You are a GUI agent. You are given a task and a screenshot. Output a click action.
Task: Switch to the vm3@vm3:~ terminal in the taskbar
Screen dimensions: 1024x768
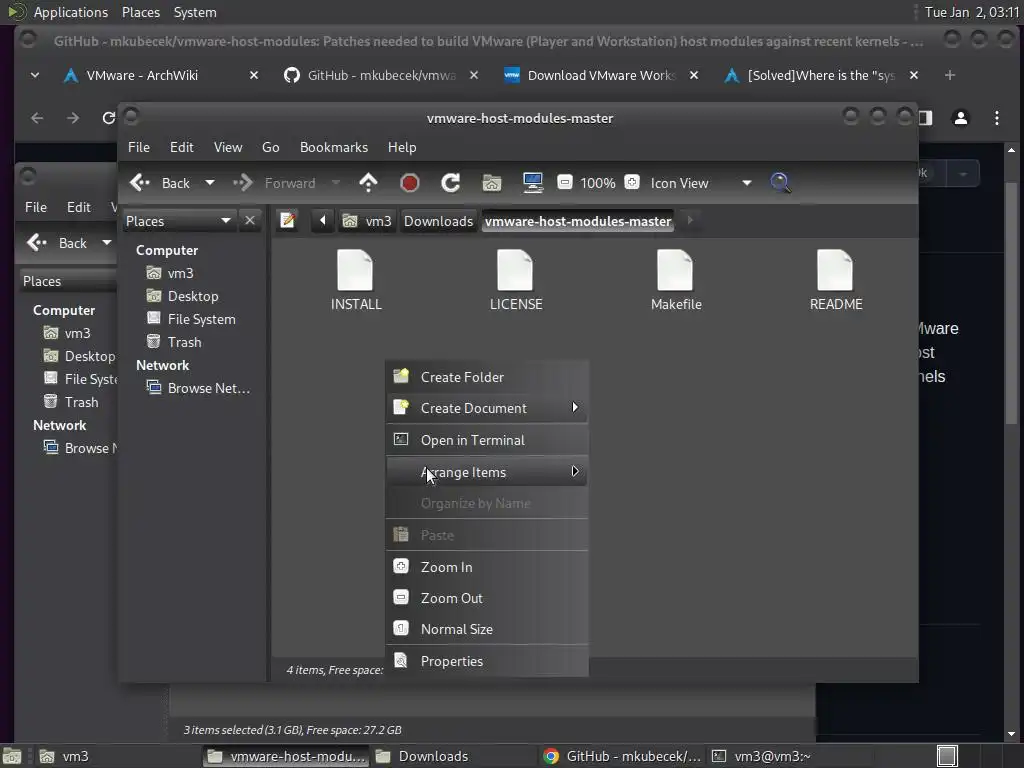(788, 756)
